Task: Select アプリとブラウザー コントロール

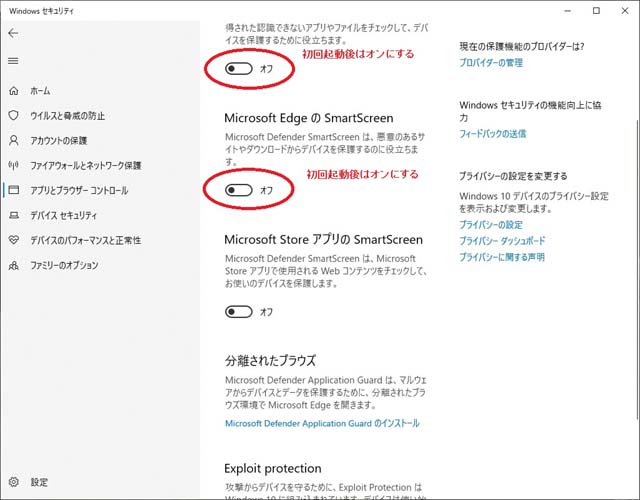Action: (79, 191)
